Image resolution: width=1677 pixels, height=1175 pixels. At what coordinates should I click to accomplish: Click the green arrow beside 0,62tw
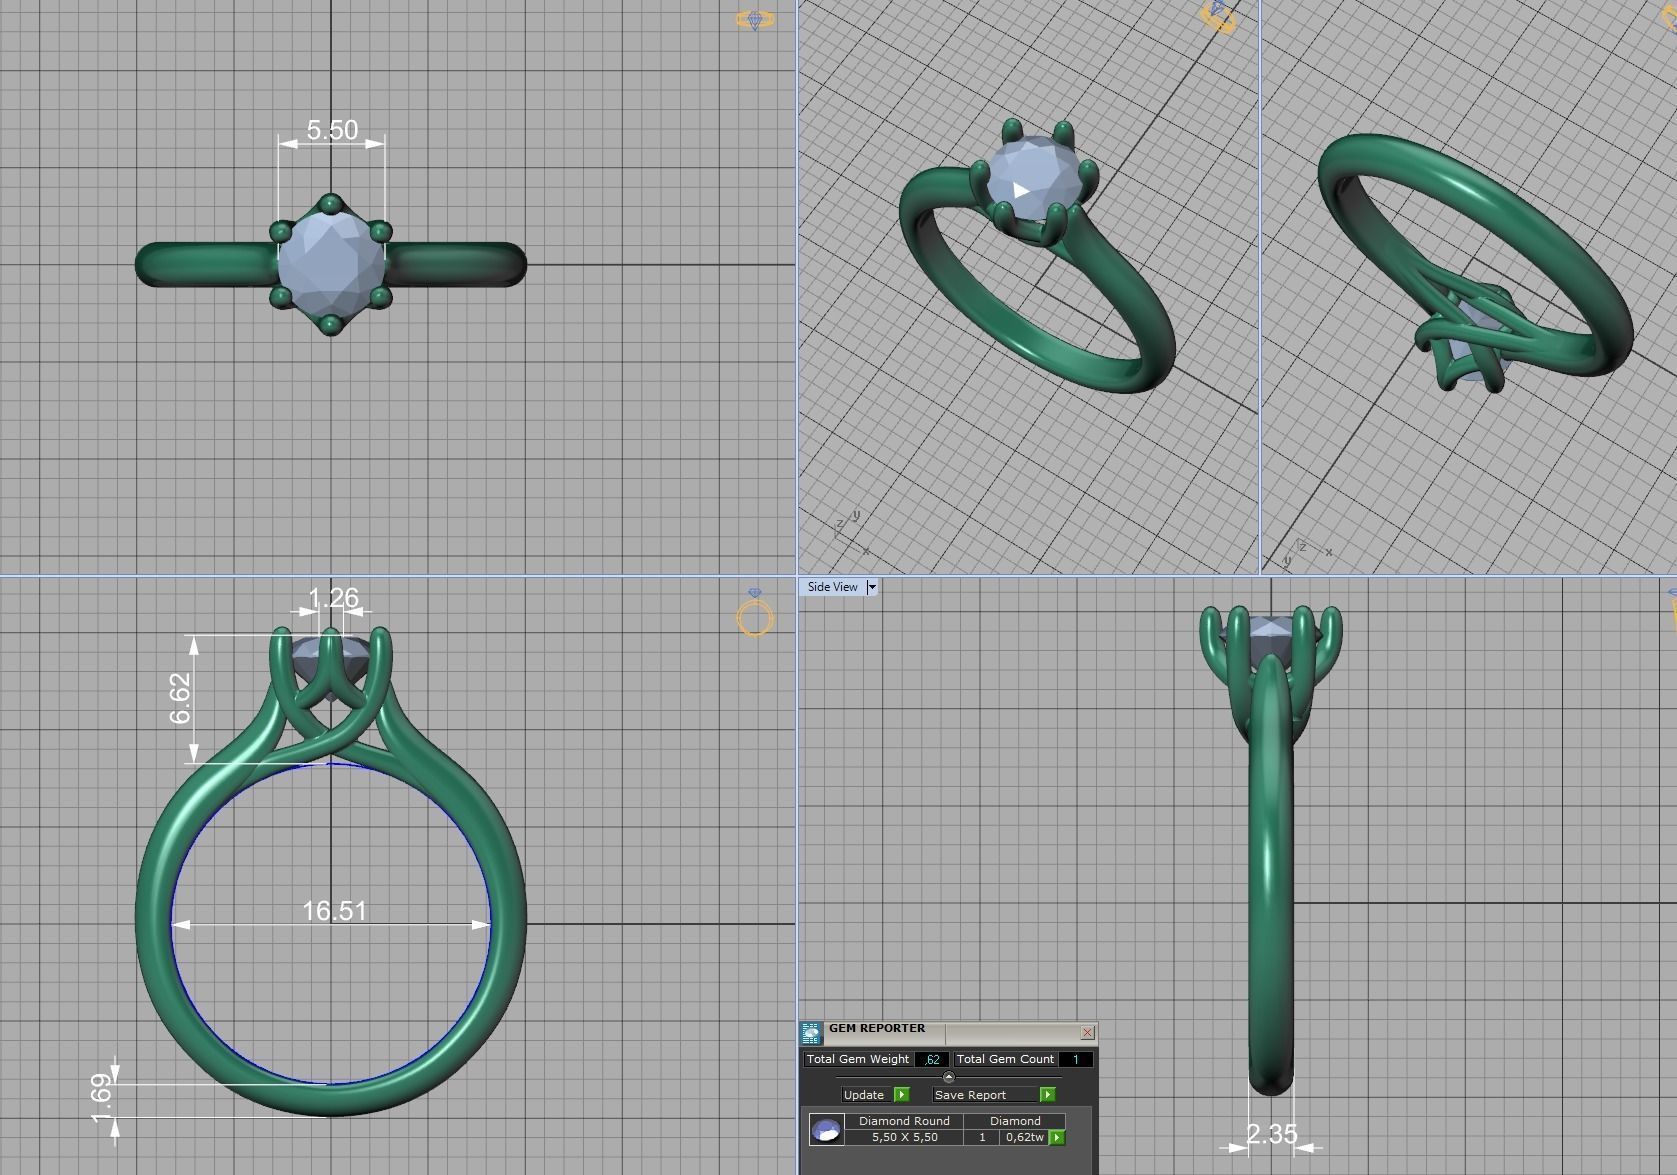(x=1057, y=1138)
